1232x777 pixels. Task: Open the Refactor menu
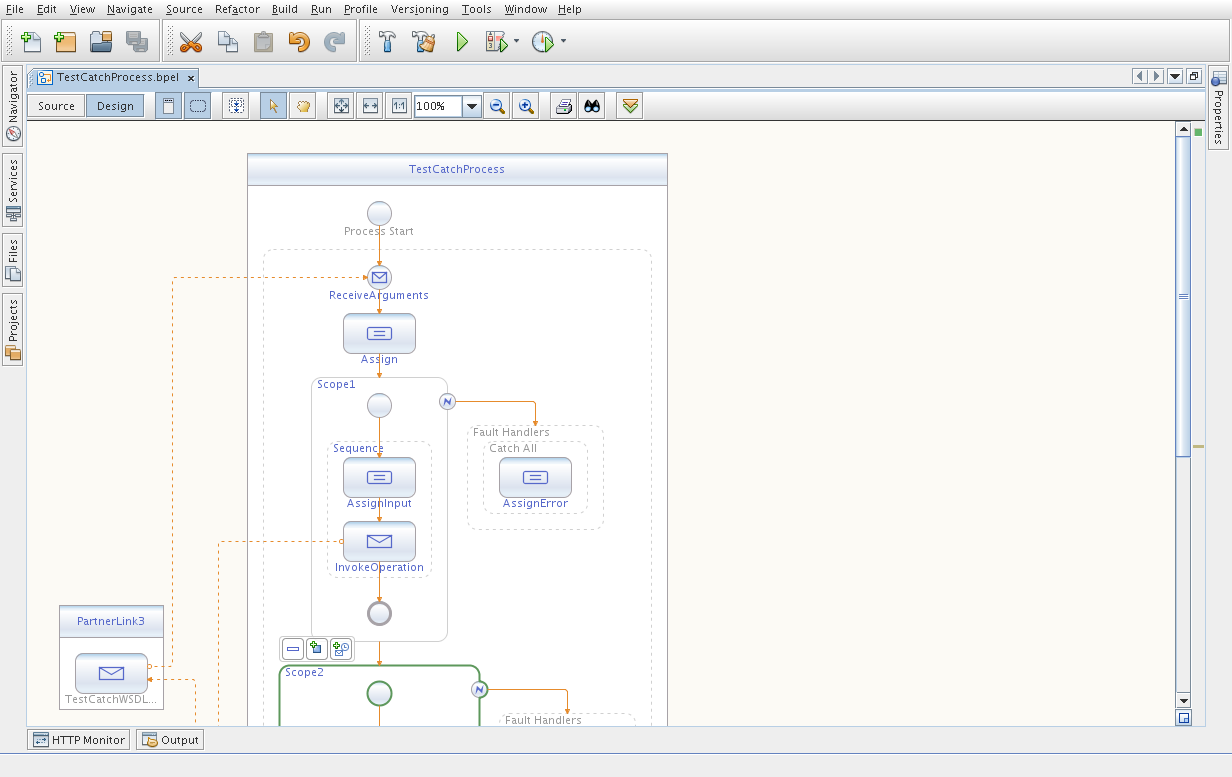tap(237, 9)
